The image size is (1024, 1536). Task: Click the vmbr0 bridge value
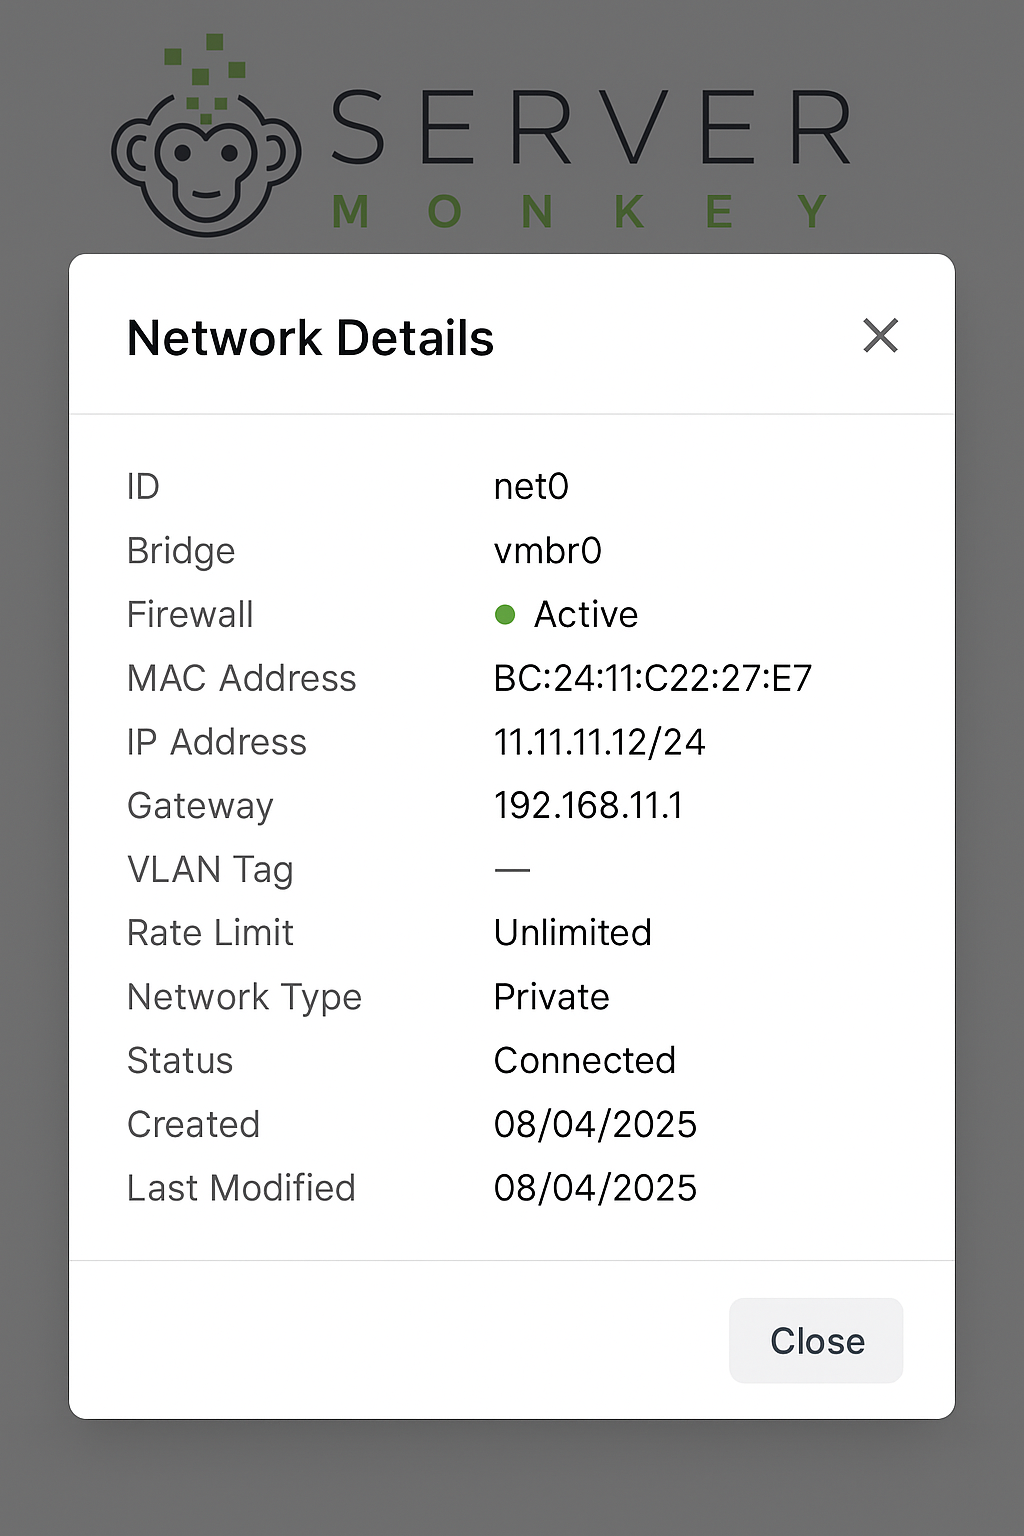point(548,551)
